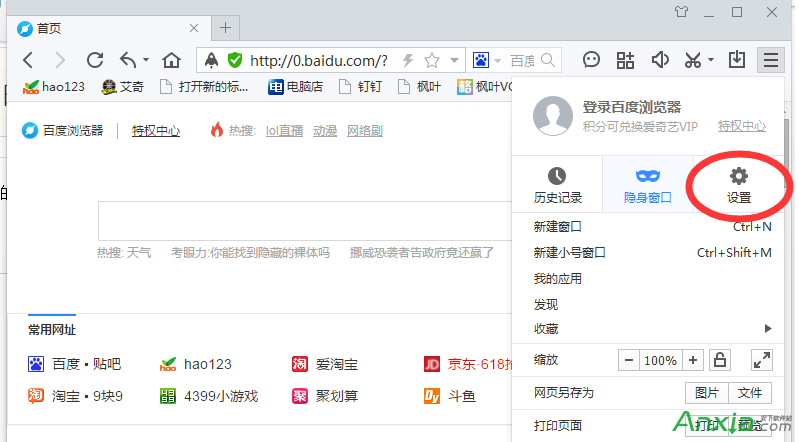Click the lightning speed mode icon

(x=408, y=60)
